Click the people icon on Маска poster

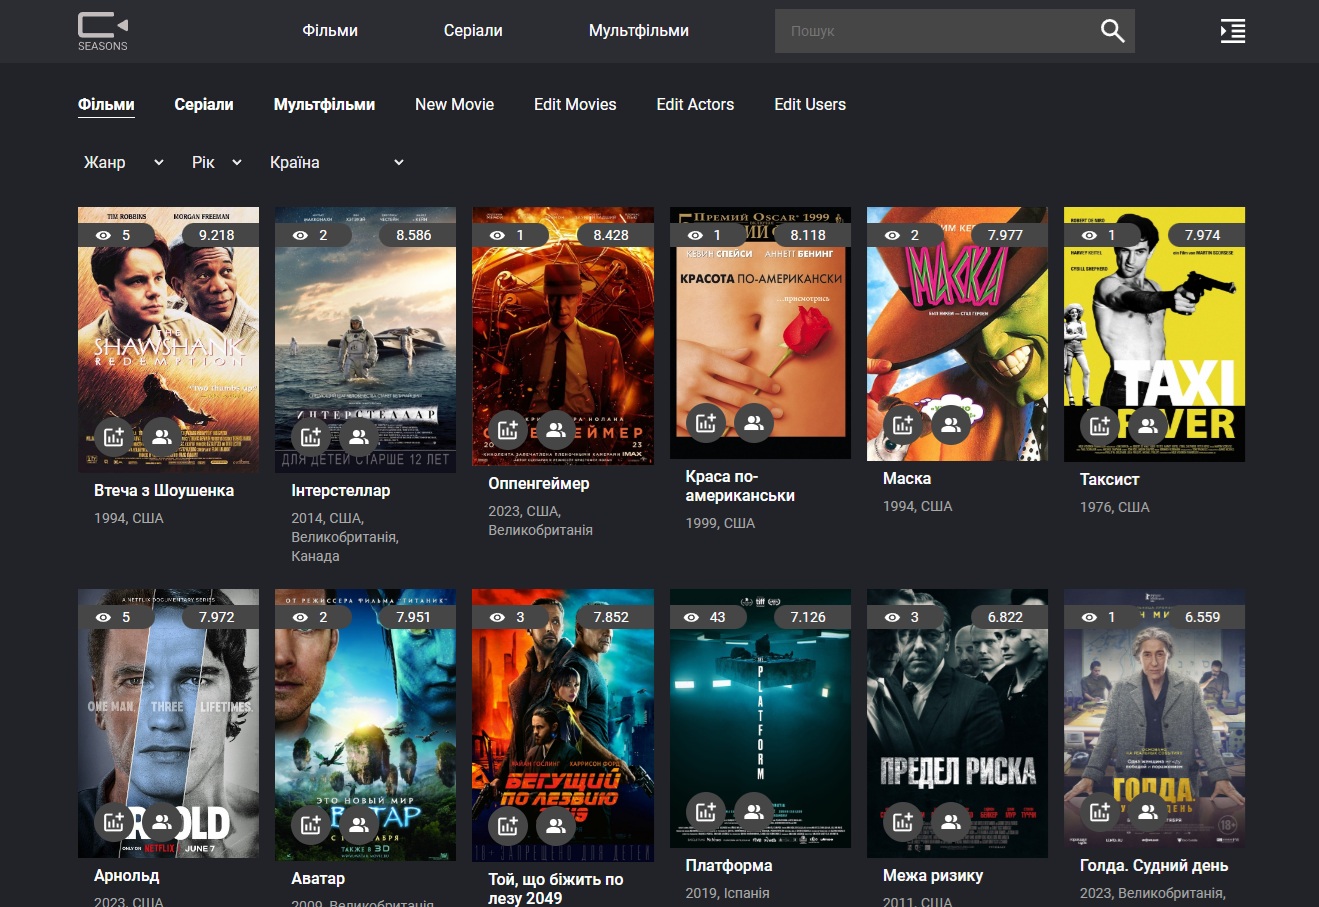(951, 425)
